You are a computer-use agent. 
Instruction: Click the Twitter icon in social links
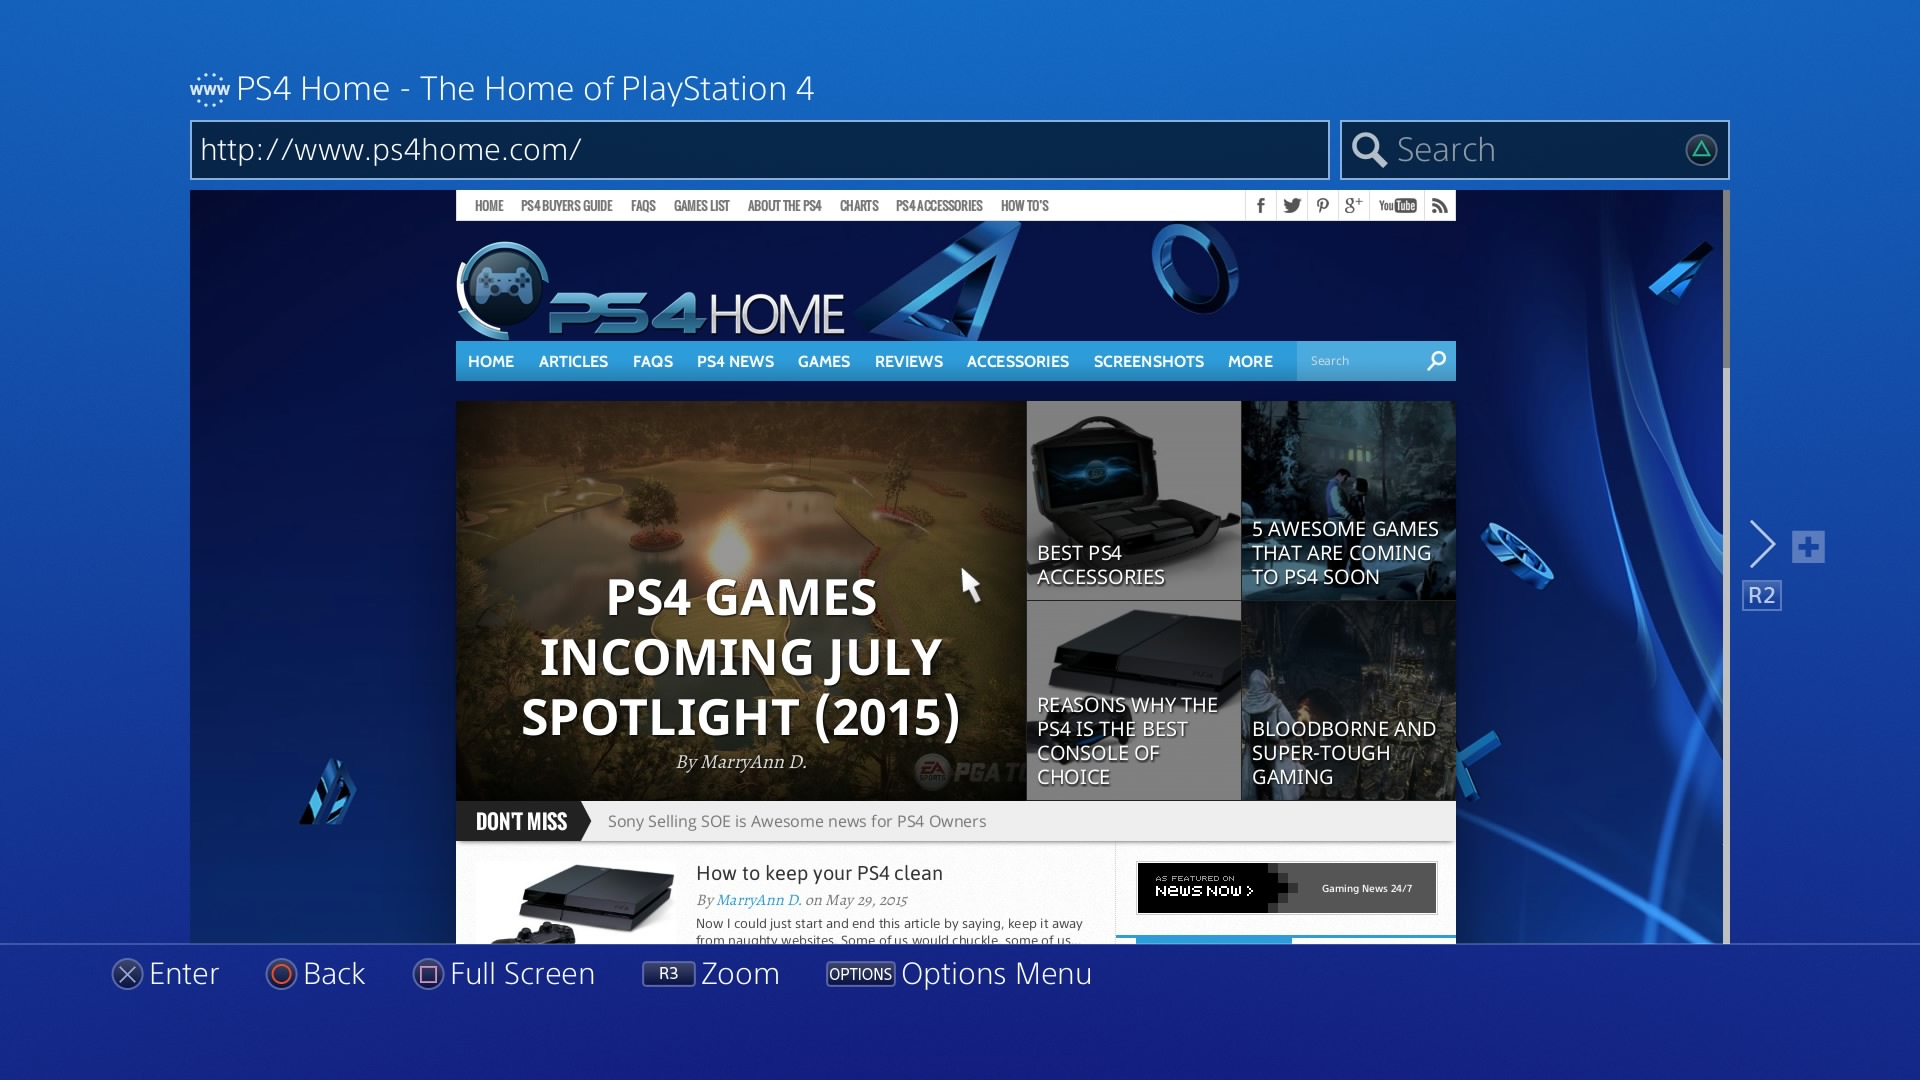(1291, 206)
